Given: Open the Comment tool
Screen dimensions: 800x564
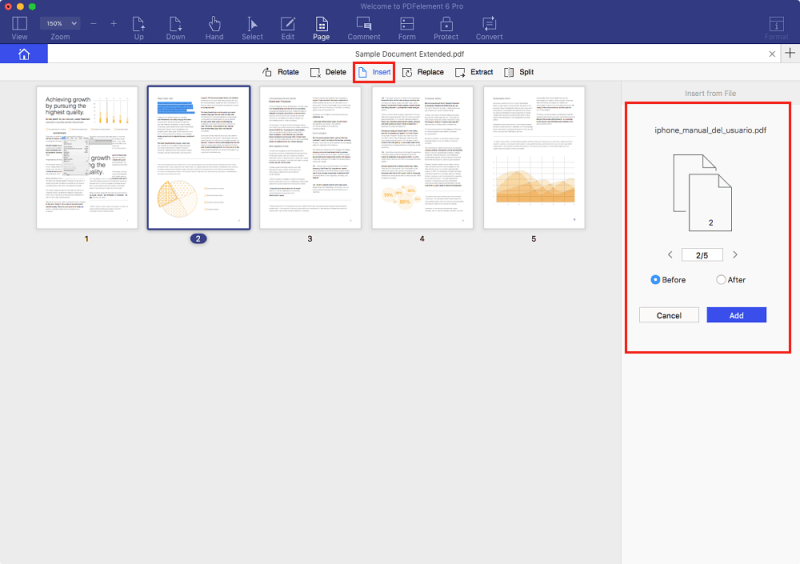Looking at the screenshot, I should click(x=364, y=28).
